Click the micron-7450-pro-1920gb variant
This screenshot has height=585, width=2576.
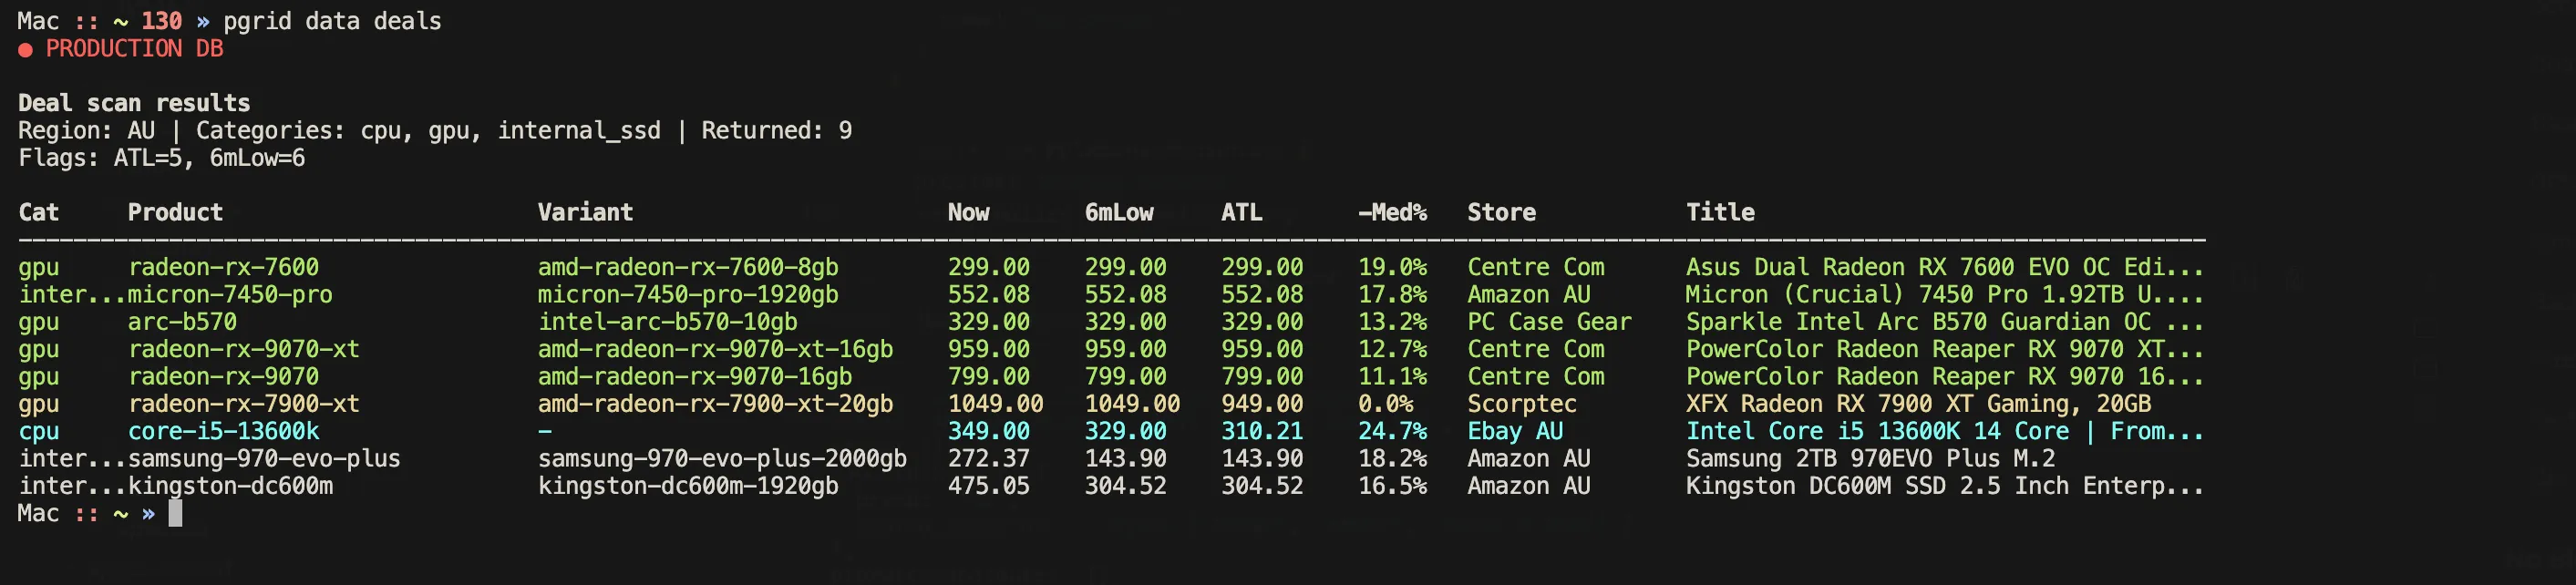coord(688,295)
